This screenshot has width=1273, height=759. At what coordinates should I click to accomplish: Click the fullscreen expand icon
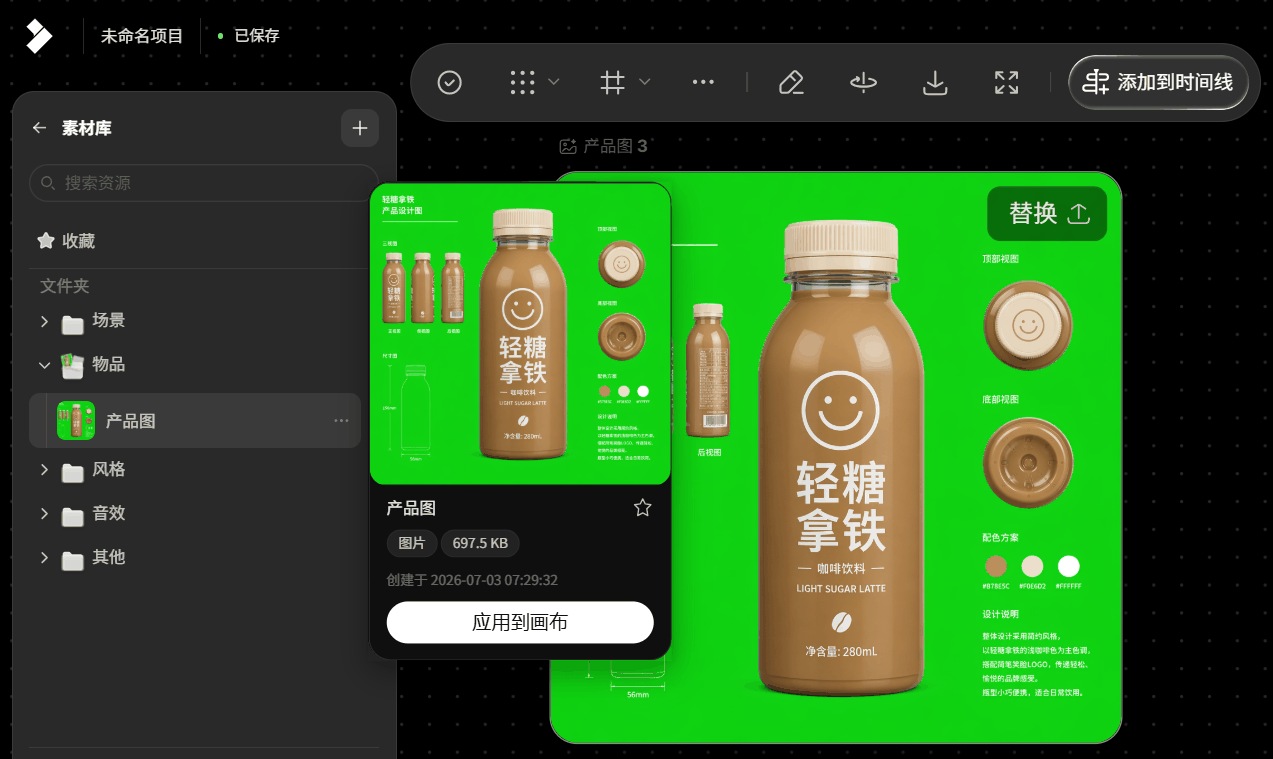(1006, 83)
